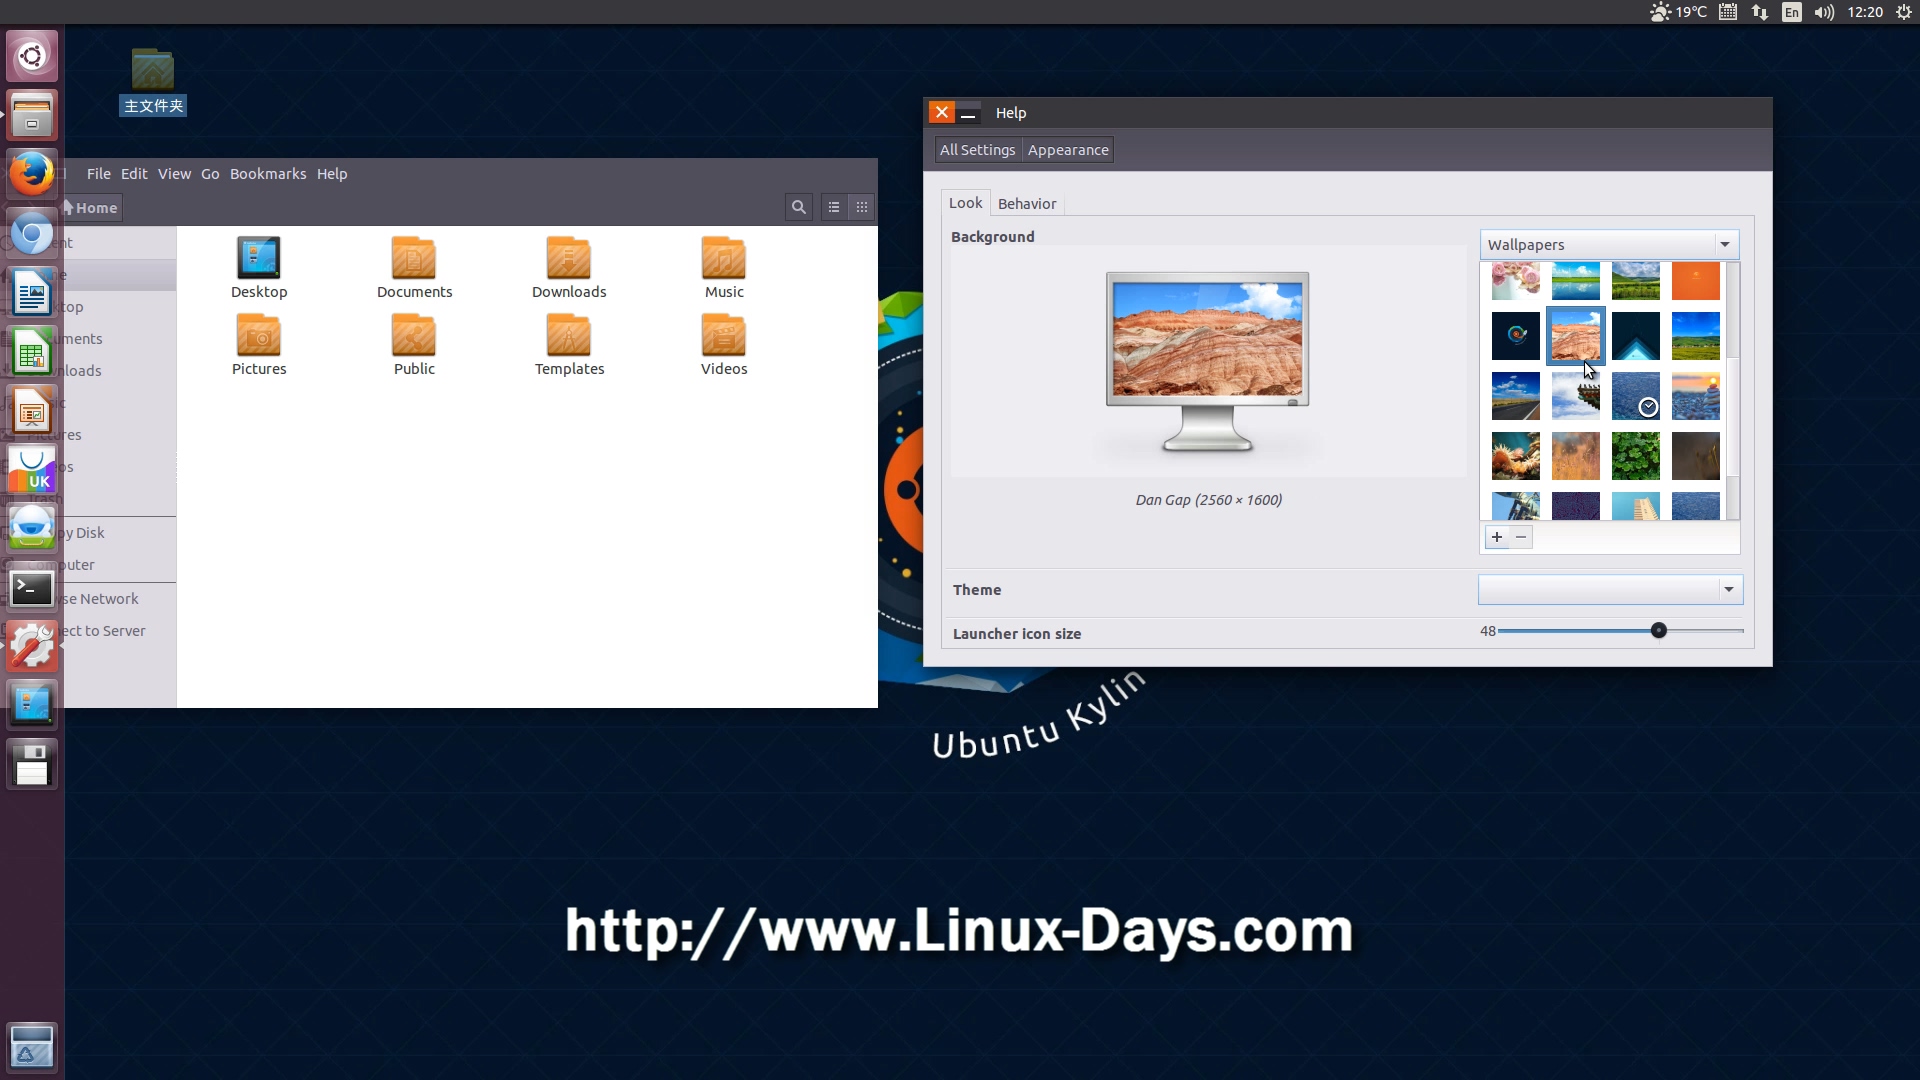The width and height of the screenshot is (1920, 1080).
Task: Open the Edit menu in Files
Action: coord(134,174)
